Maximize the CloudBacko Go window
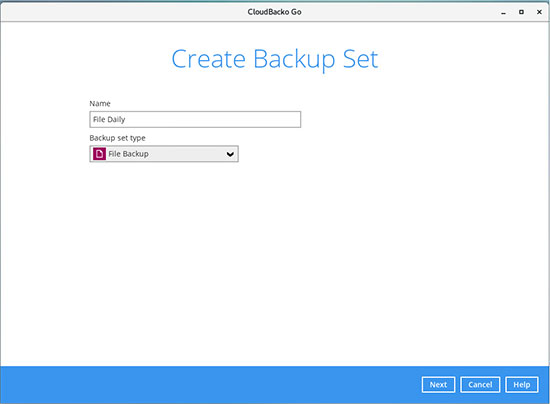 [521, 12]
